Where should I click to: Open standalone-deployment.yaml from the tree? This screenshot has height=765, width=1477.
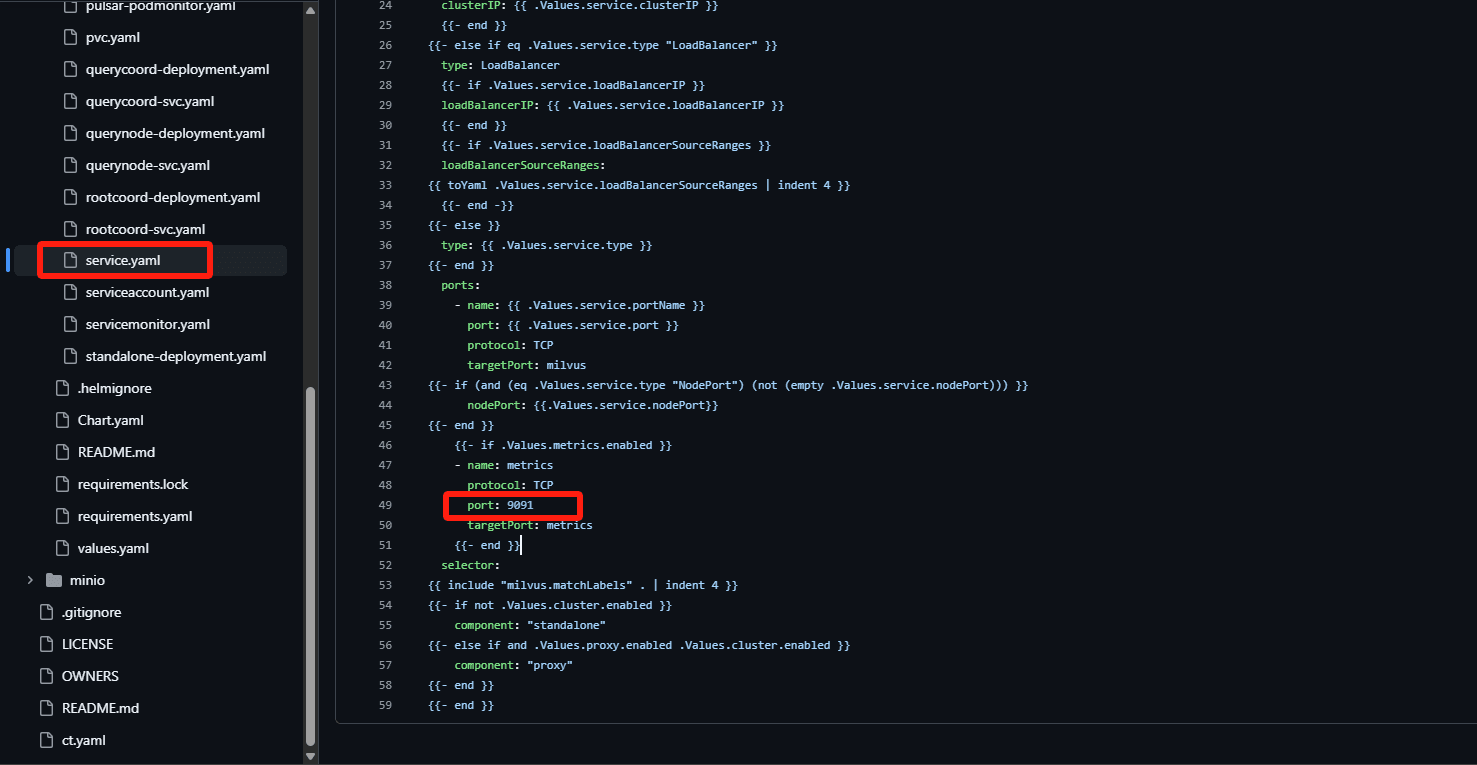176,356
